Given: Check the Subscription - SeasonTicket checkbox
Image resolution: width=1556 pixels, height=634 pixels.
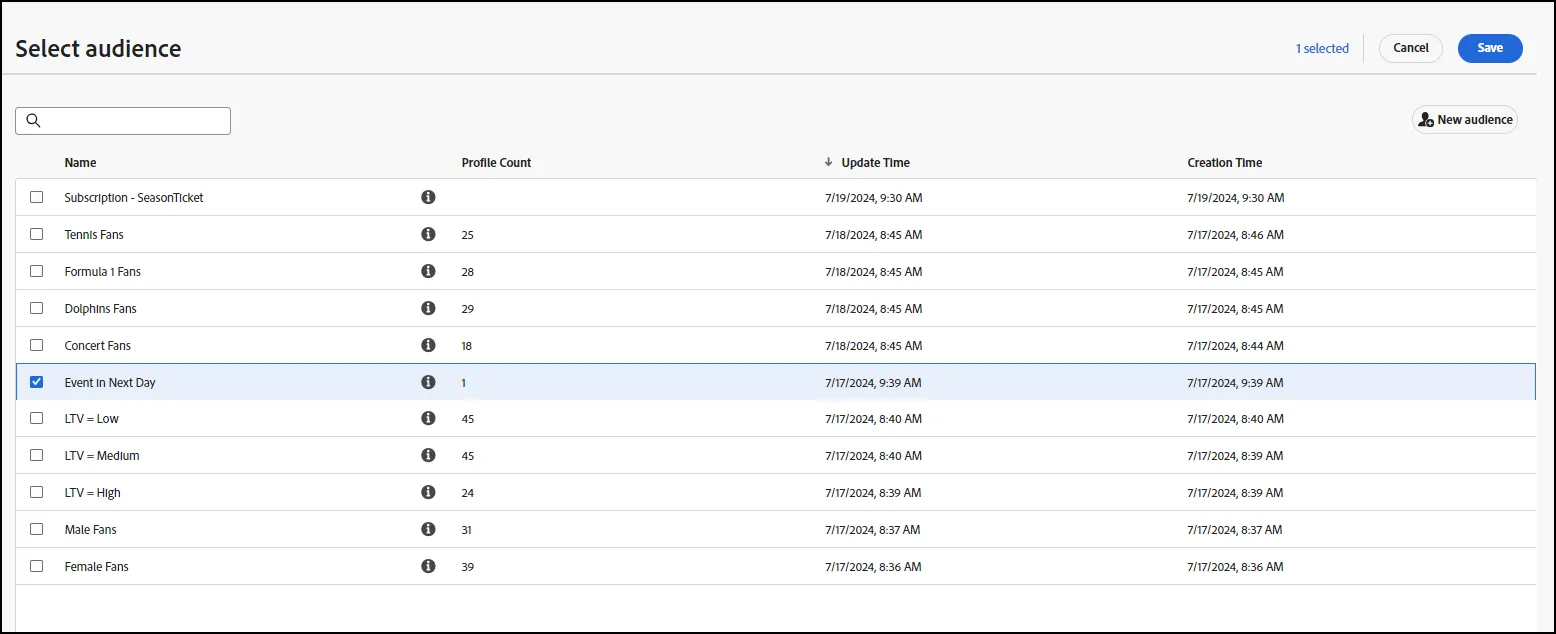Looking at the screenshot, I should (37, 197).
